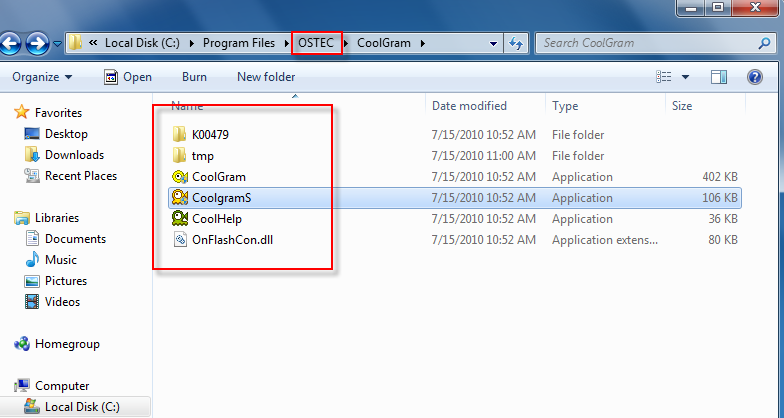The height and width of the screenshot is (418, 784).
Task: Click the Back navigation arrow
Action: 10,44
